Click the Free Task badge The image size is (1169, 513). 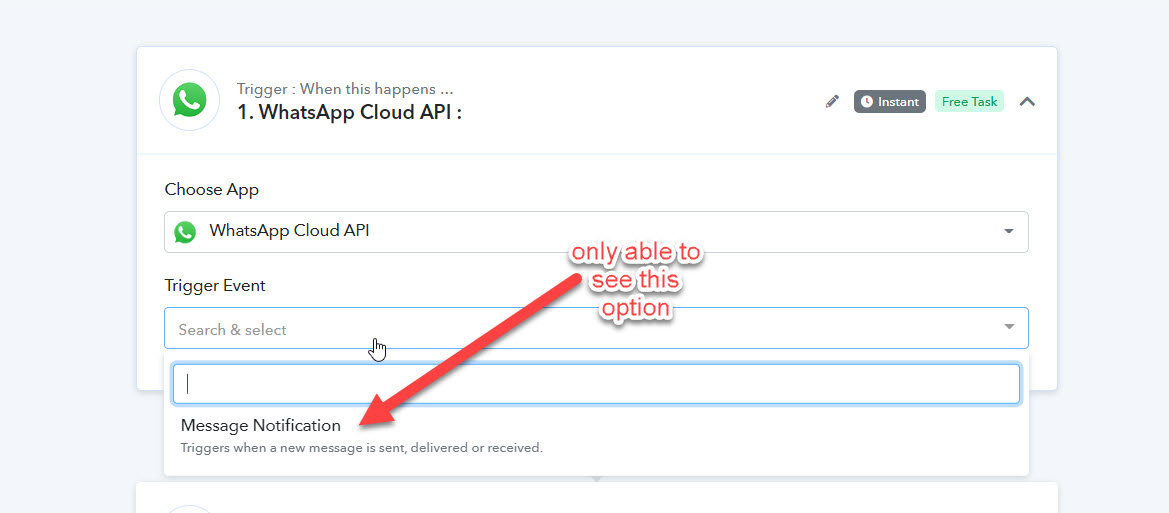pyautogui.click(x=969, y=101)
